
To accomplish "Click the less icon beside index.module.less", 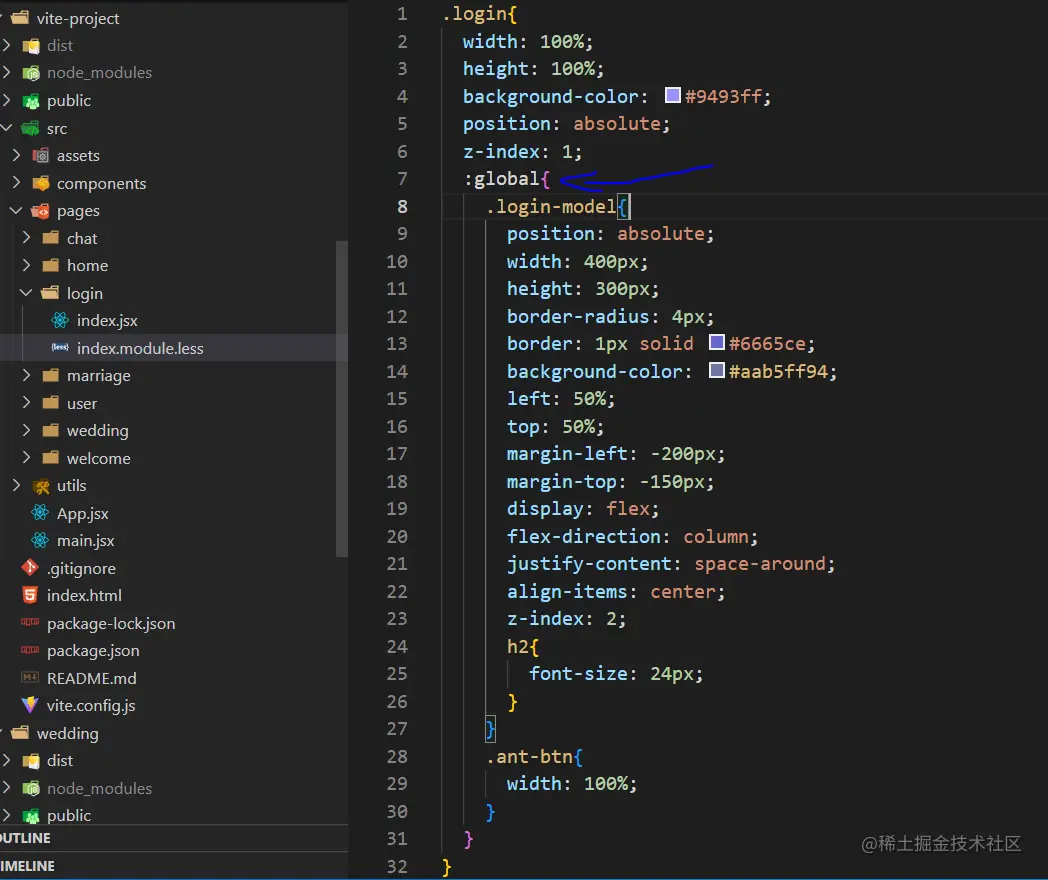I will (x=60, y=348).
